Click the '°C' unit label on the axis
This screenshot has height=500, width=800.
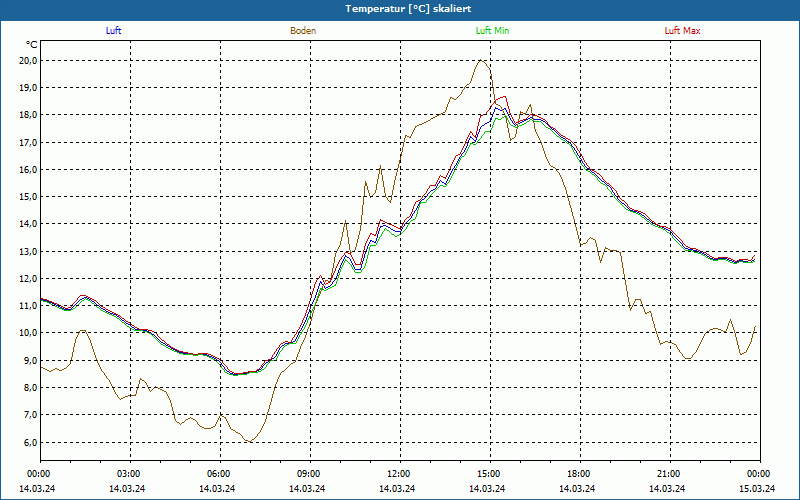tap(32, 45)
